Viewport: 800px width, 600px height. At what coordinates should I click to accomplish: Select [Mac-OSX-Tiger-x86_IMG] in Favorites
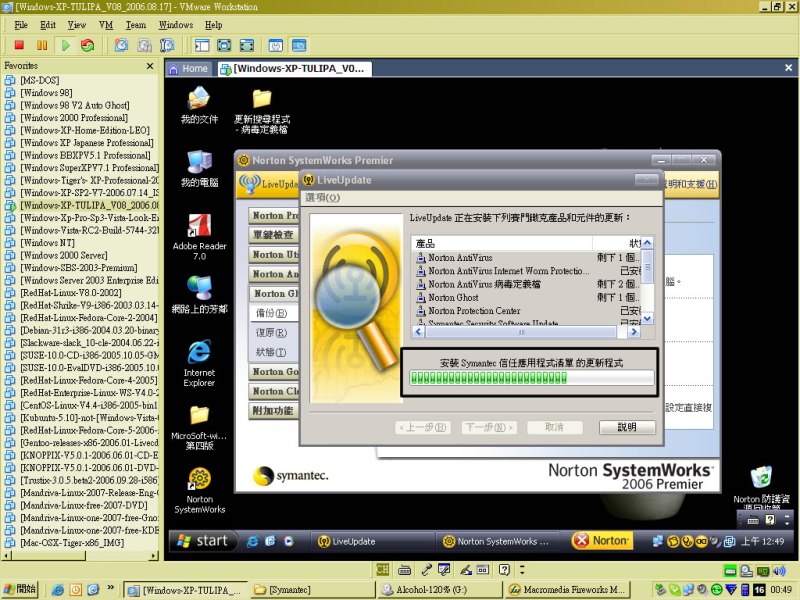pos(72,543)
